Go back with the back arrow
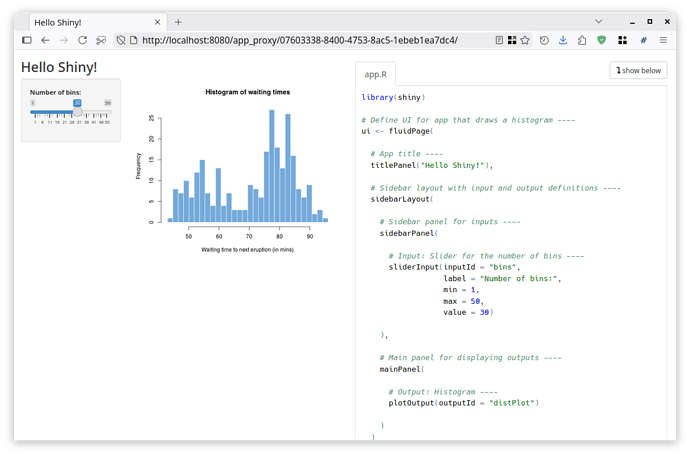 46,40
